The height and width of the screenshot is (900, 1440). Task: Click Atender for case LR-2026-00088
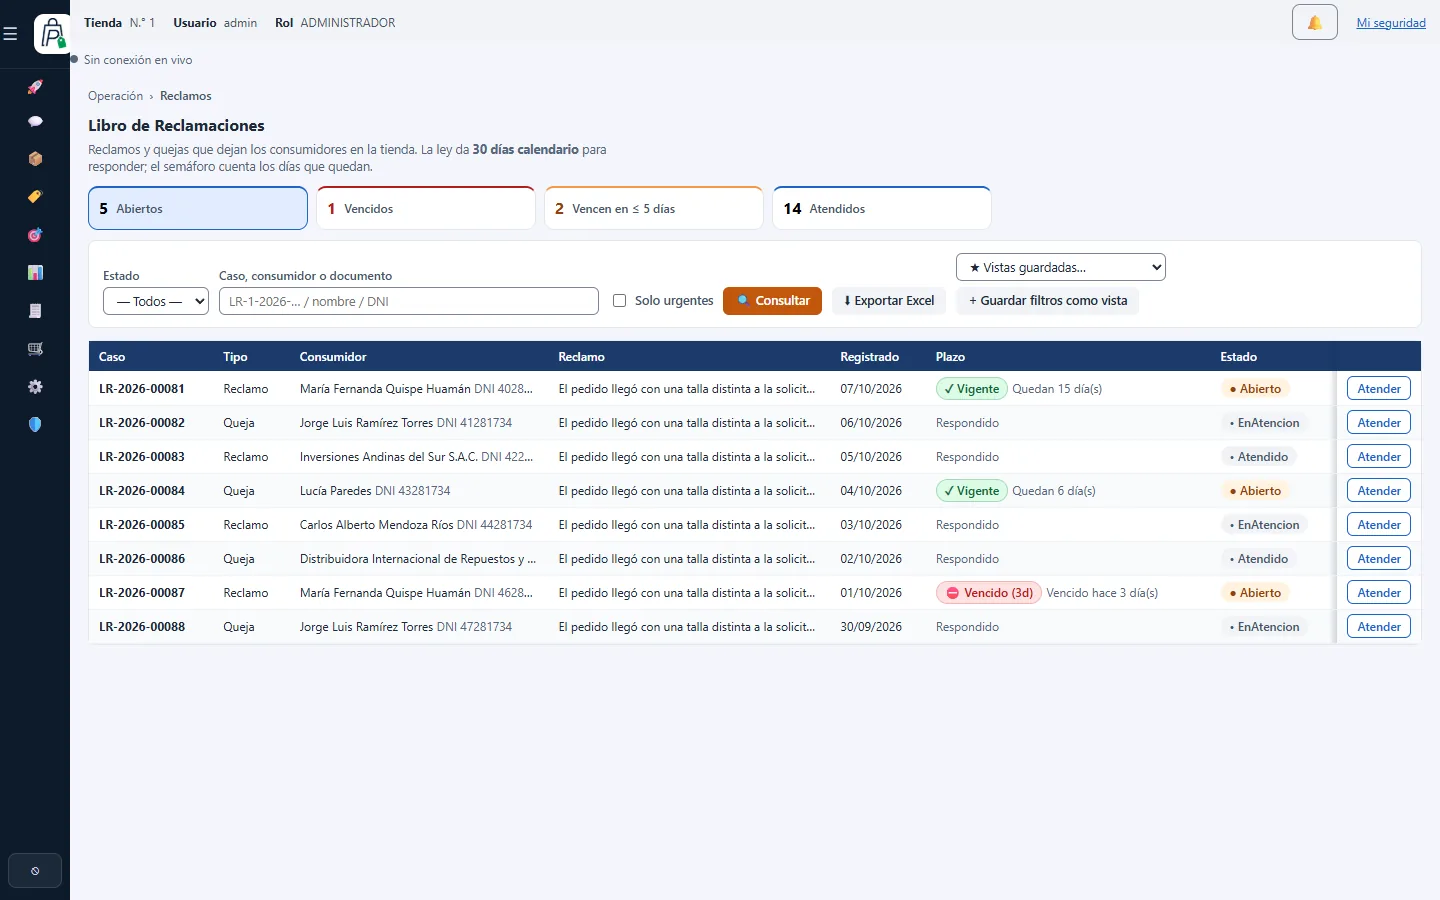[1379, 627]
